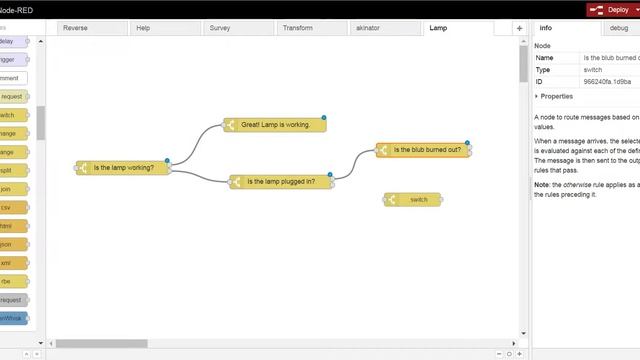Screen dimensions: 640x360
Task: Pick the gray request node from palette
Action: pyautogui.click(x=13, y=300)
